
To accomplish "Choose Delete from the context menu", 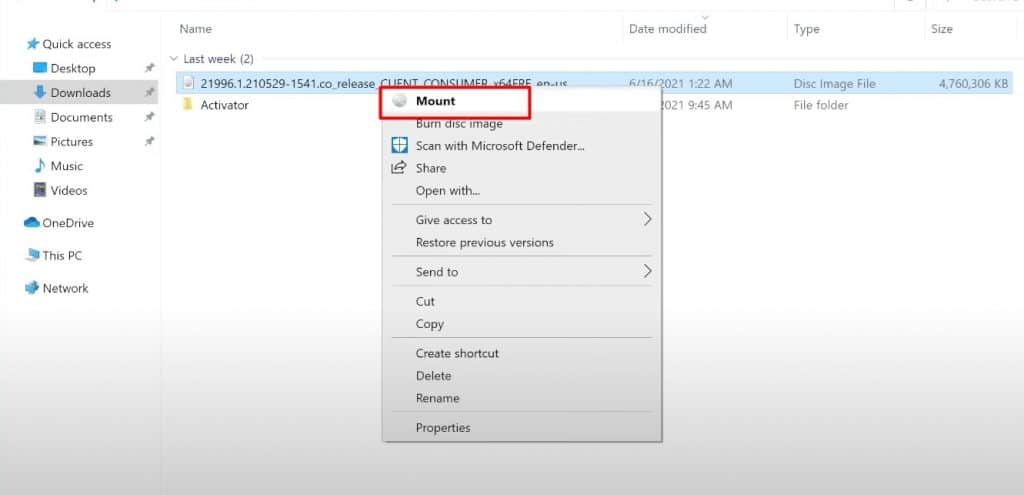I will (434, 375).
